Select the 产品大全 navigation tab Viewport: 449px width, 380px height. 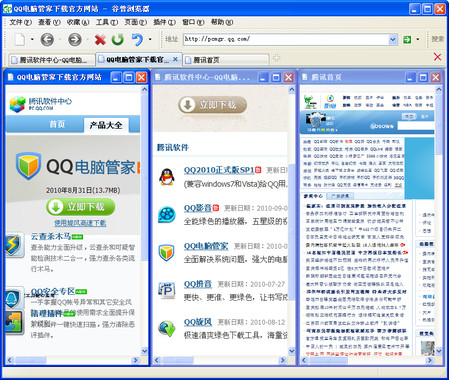point(106,125)
